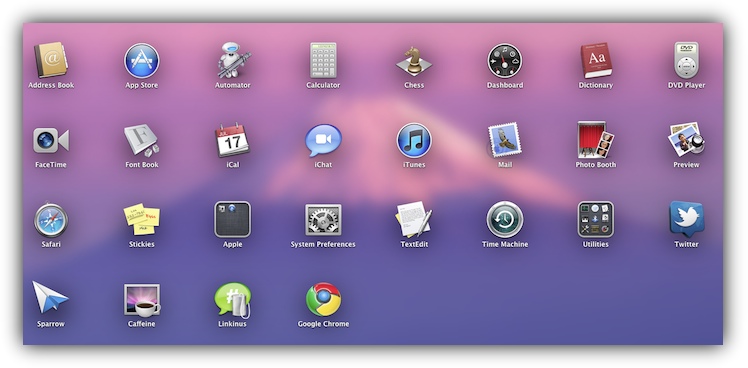Launch the Dictionary app
Viewport: 748px width, 368px height.
point(595,60)
